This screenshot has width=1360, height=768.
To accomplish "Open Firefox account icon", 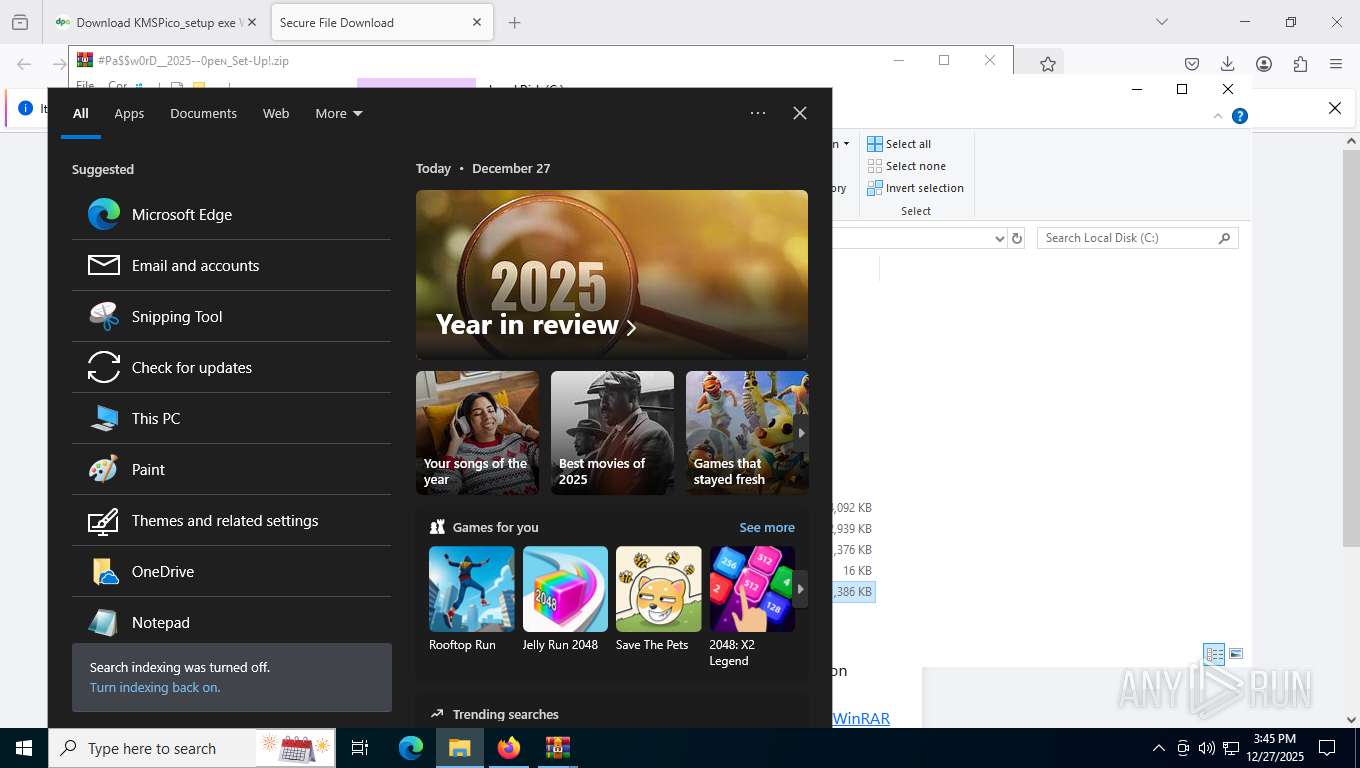I will (x=1264, y=64).
